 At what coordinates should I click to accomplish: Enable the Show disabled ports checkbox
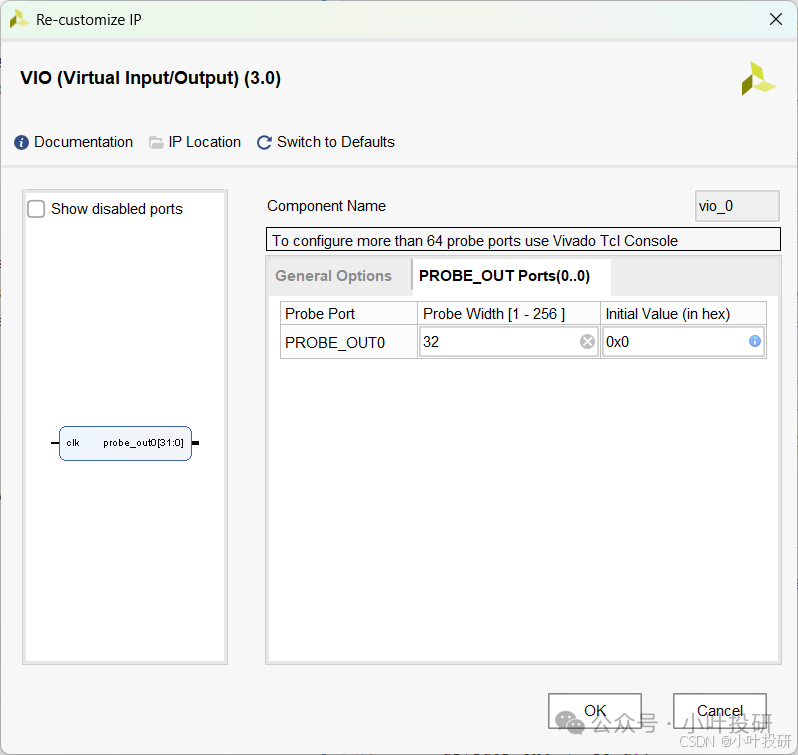point(37,209)
